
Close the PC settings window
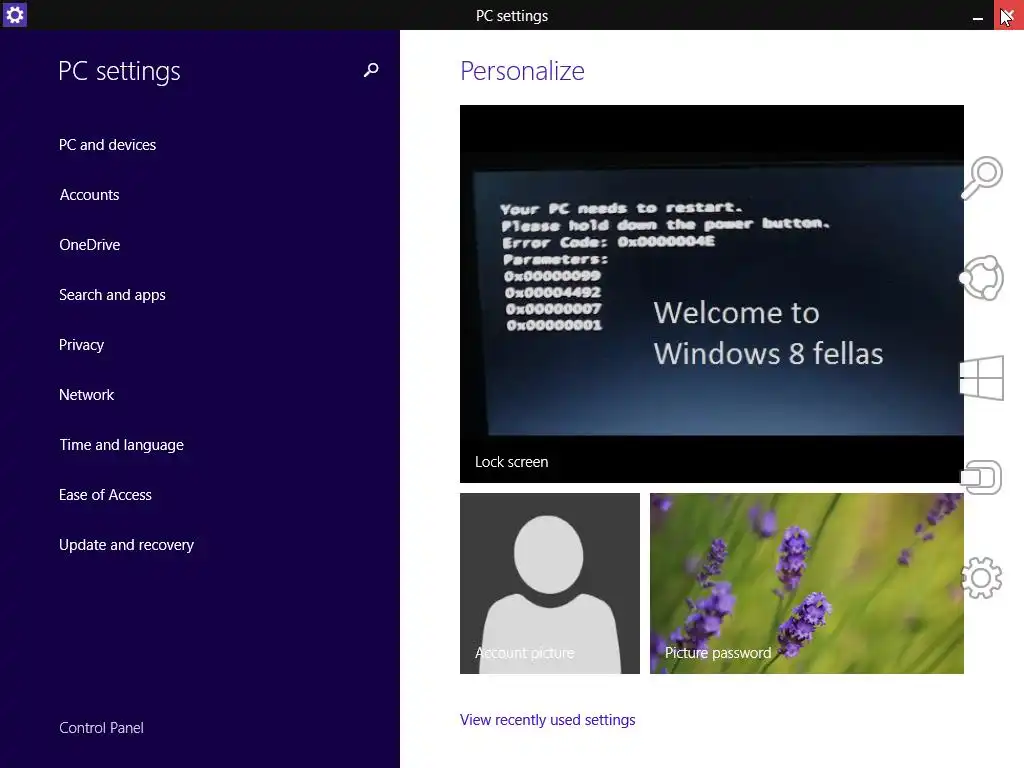(x=1008, y=15)
